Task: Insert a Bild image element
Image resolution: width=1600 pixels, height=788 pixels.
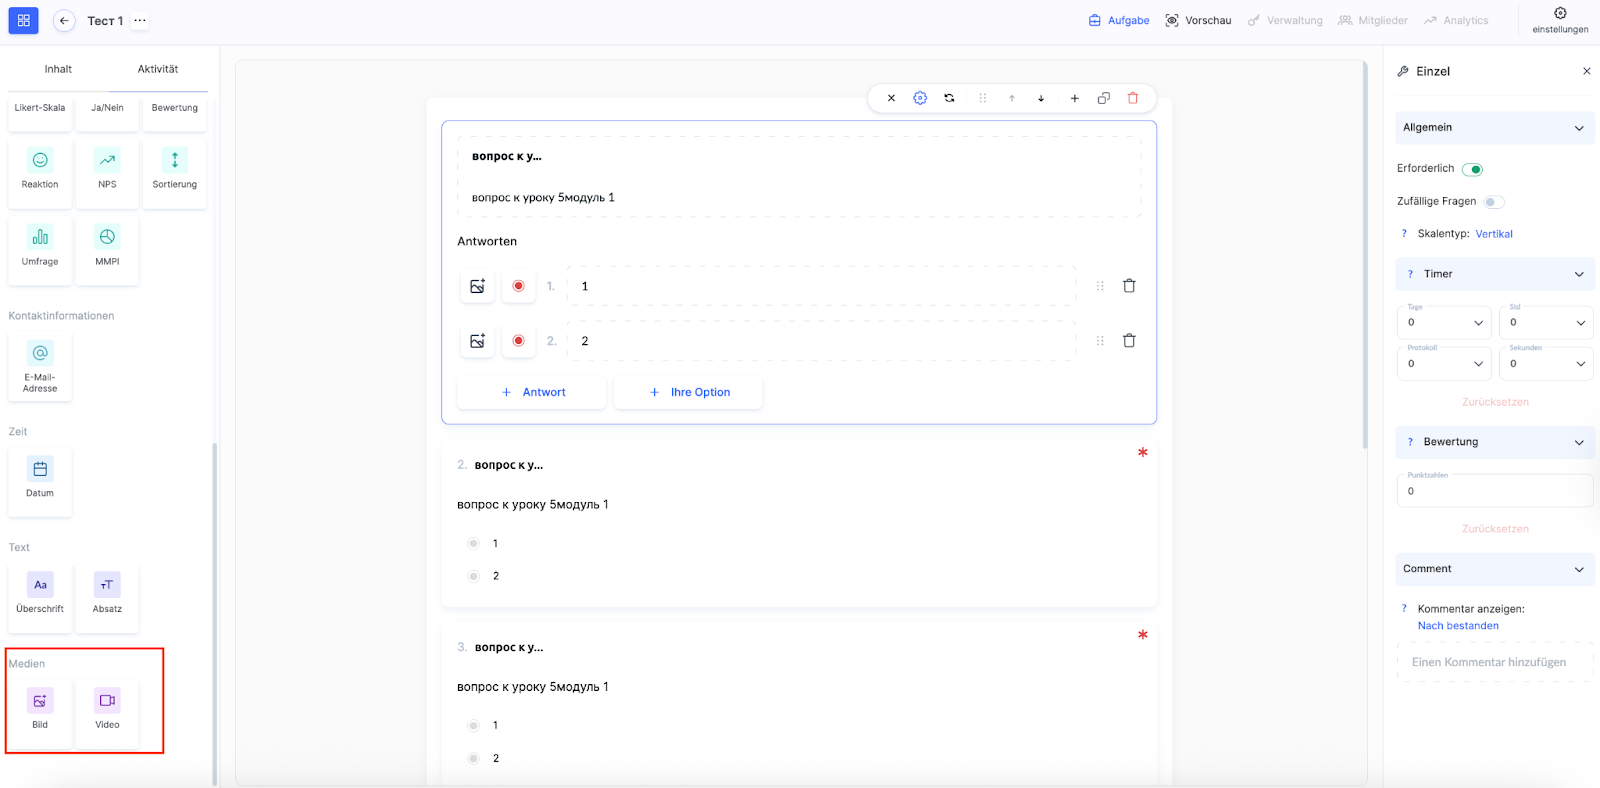Action: (40, 709)
